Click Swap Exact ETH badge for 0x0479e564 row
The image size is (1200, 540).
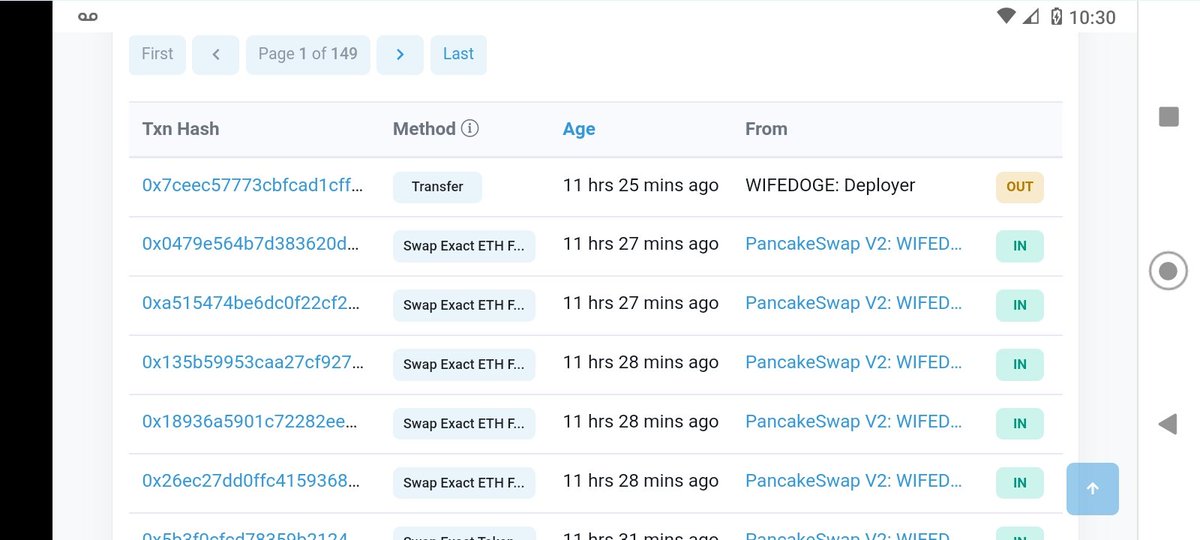tap(464, 246)
